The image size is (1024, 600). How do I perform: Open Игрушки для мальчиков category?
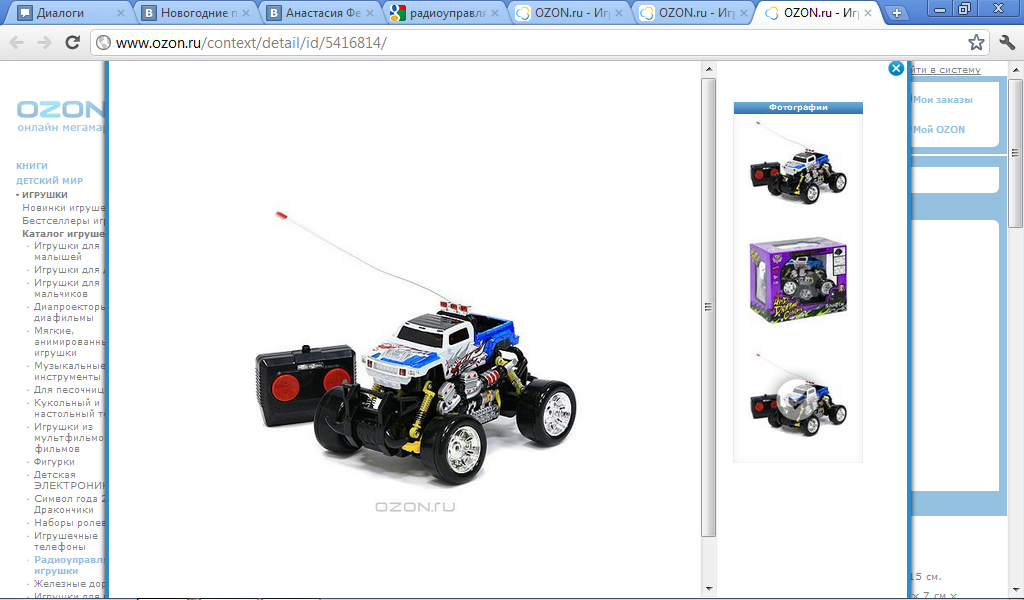[67, 288]
